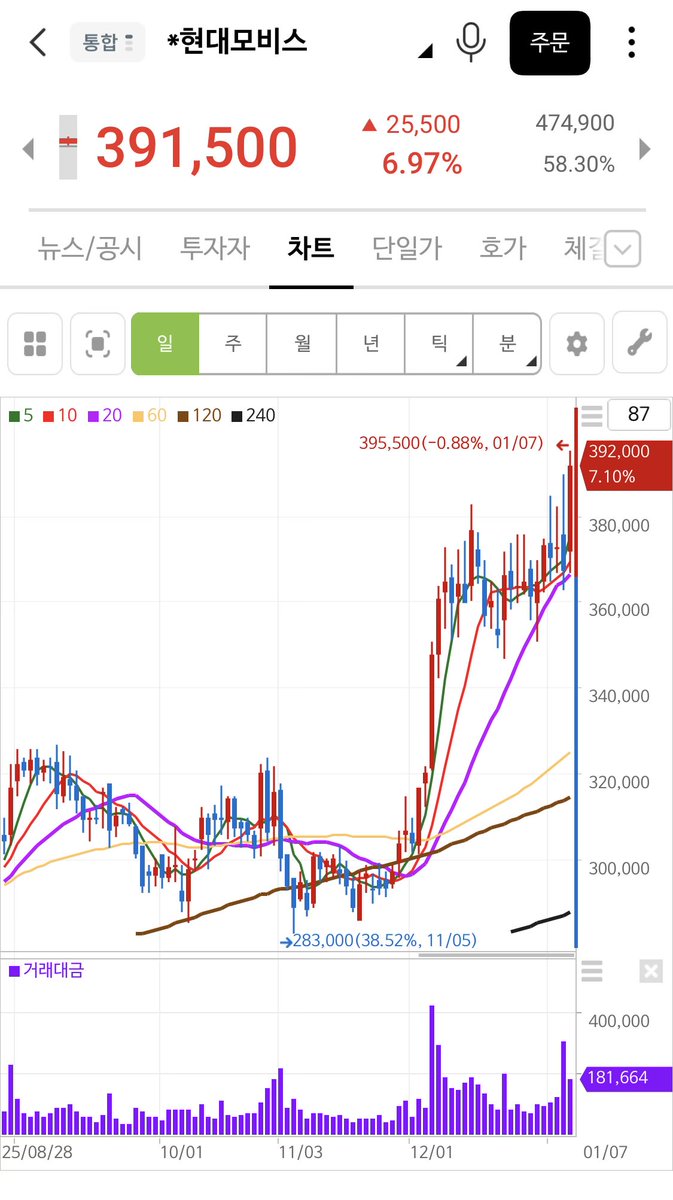
Task: Expand the tab list chevron
Action: pyautogui.click(x=623, y=249)
